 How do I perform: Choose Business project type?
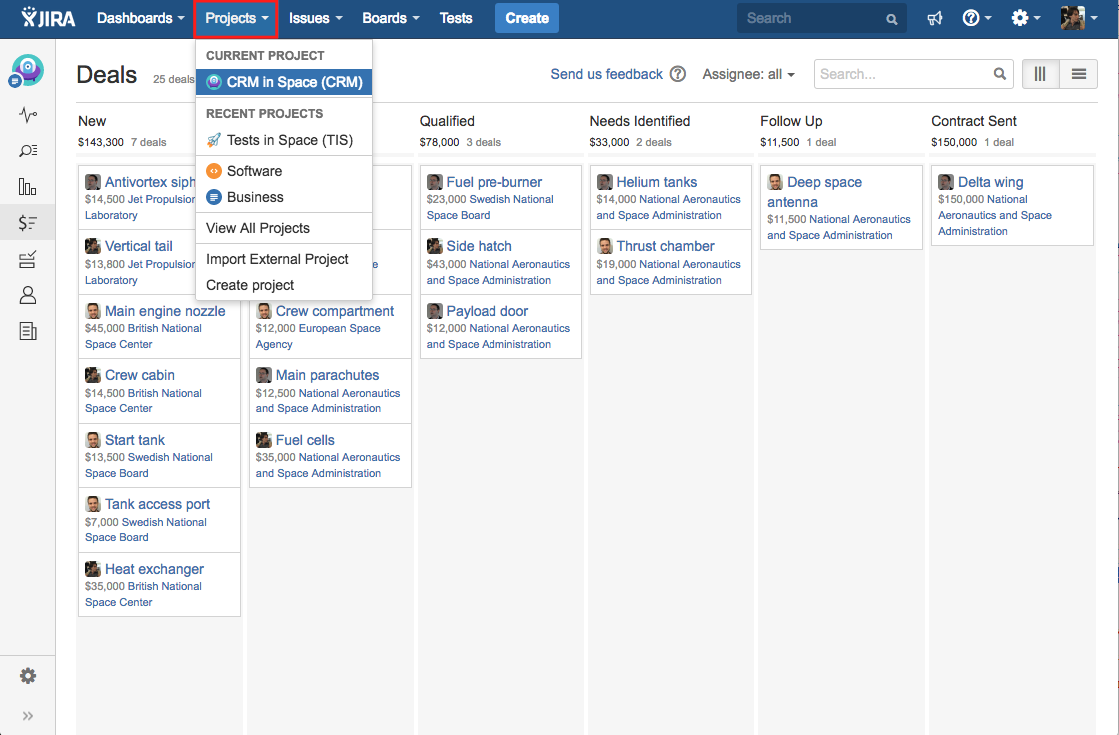pyautogui.click(x=284, y=197)
